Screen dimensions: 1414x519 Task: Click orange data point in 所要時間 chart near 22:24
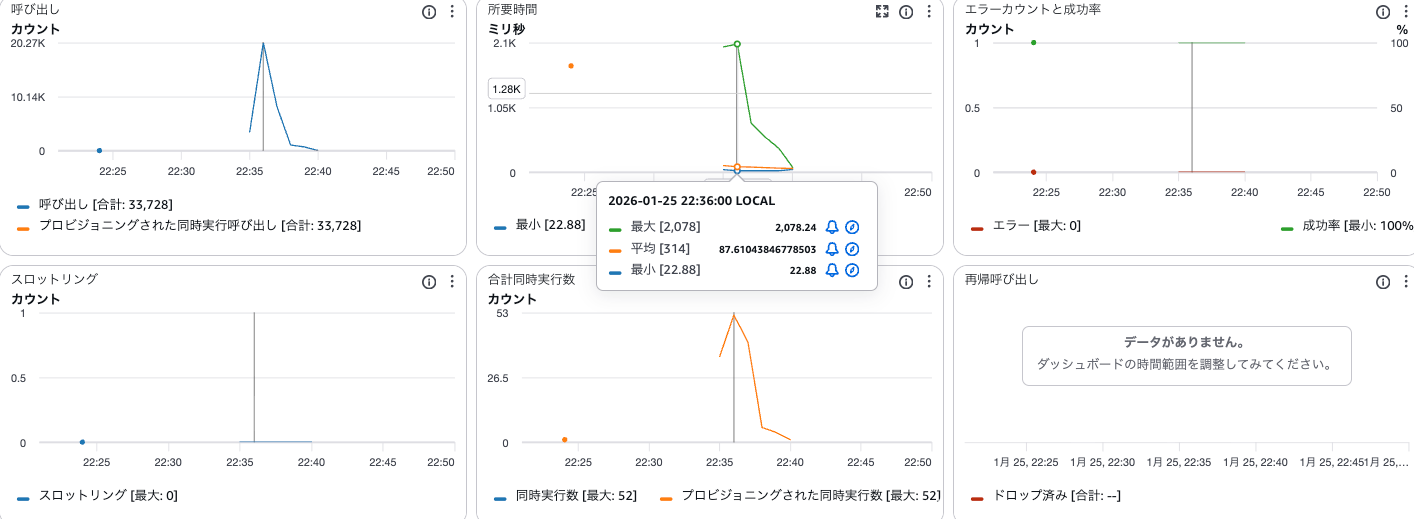tap(571, 66)
